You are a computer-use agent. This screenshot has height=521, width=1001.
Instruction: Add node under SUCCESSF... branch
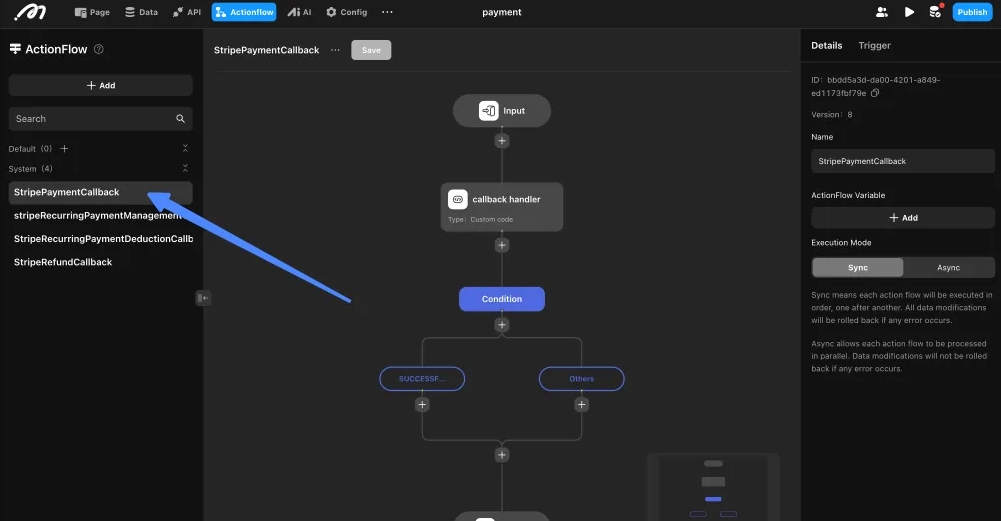tap(422, 404)
